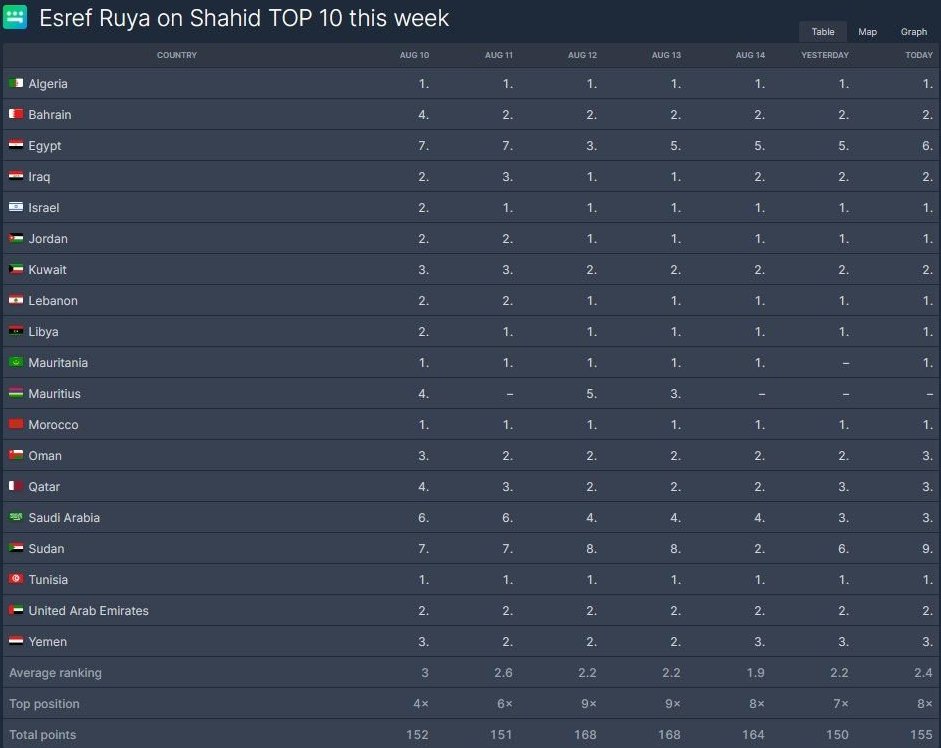Image resolution: width=941 pixels, height=748 pixels.
Task: Click the YESTERDAY column header
Action: click(825, 55)
